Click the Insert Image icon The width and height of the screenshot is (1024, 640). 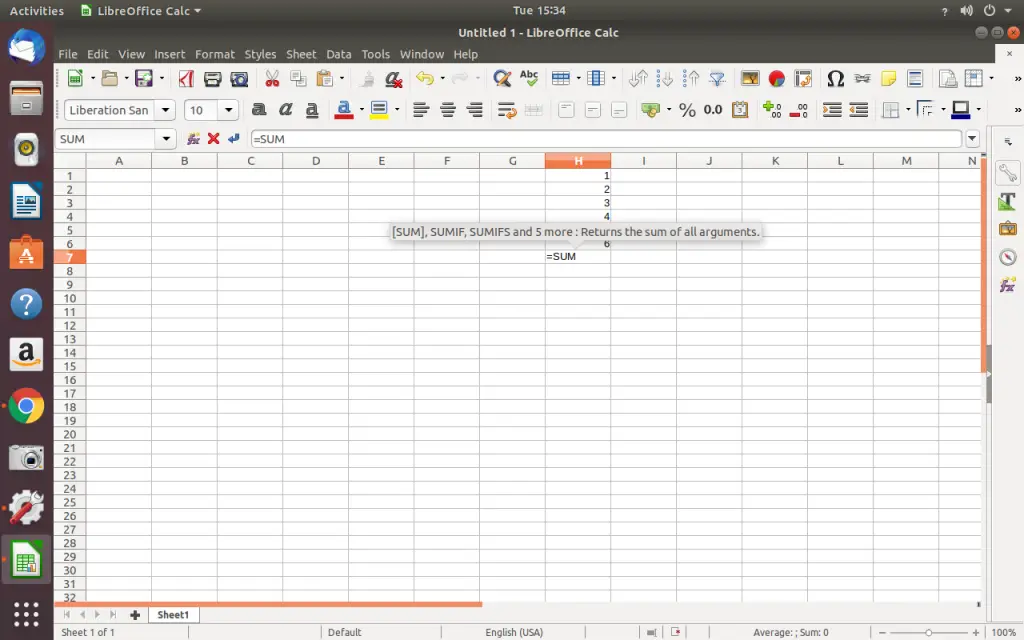750,79
